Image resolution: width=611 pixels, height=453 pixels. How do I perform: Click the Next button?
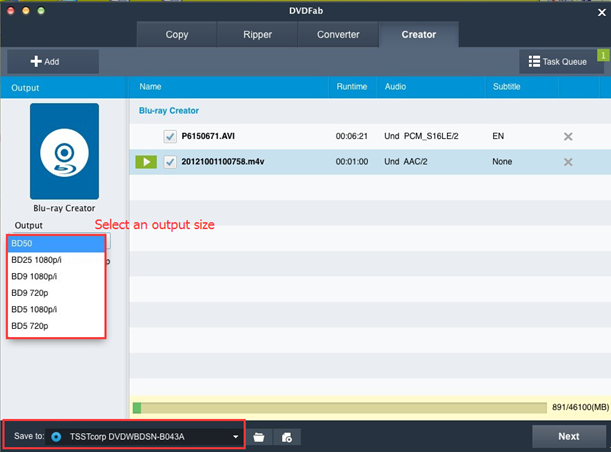click(x=569, y=436)
